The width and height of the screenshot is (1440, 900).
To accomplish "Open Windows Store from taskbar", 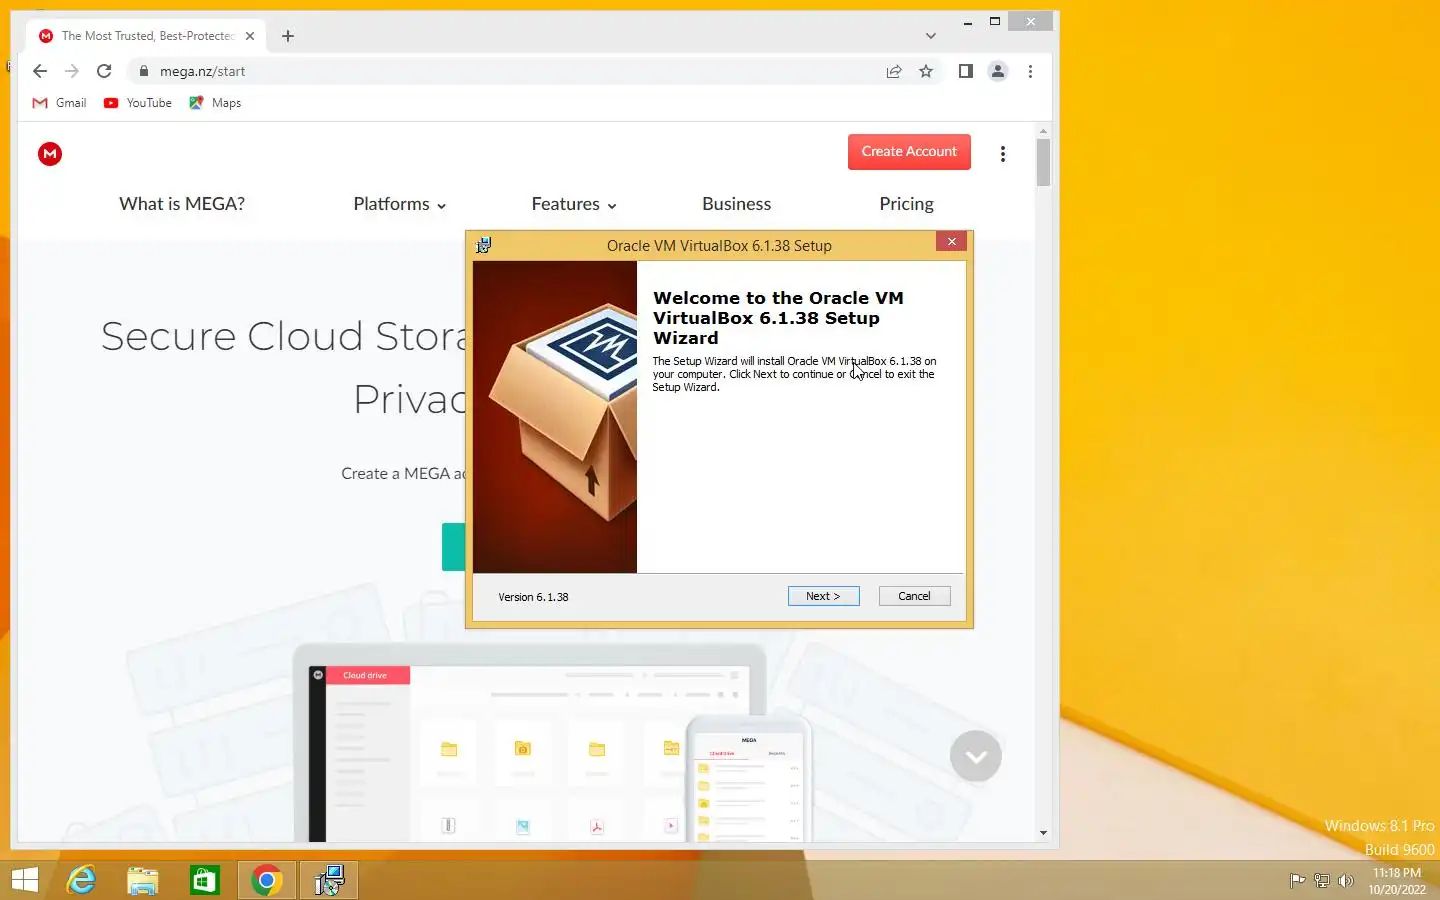I will 205,880.
